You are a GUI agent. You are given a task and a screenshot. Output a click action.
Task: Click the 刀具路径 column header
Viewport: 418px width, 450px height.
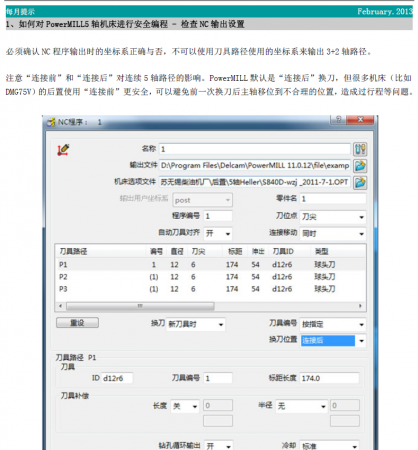pyautogui.click(x=73, y=251)
